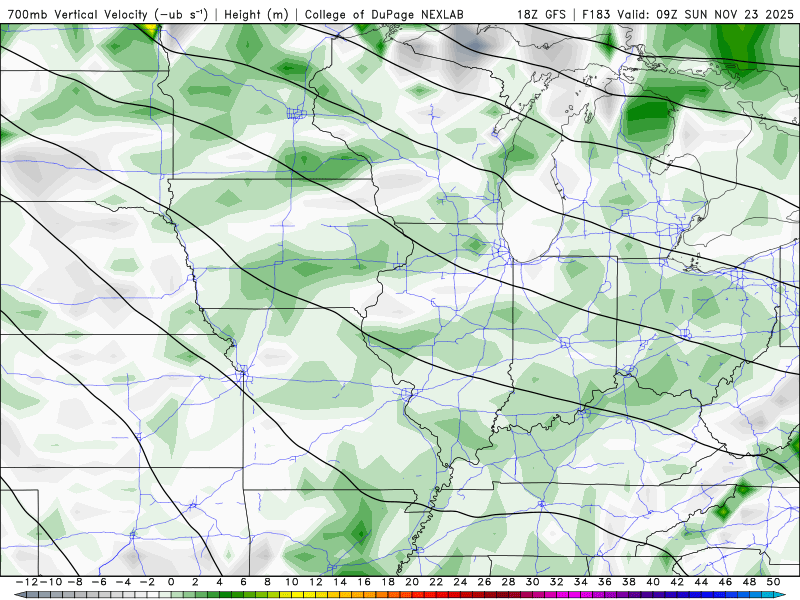Click the '46' color scale label
The width and height of the screenshot is (800, 600).
[725, 582]
